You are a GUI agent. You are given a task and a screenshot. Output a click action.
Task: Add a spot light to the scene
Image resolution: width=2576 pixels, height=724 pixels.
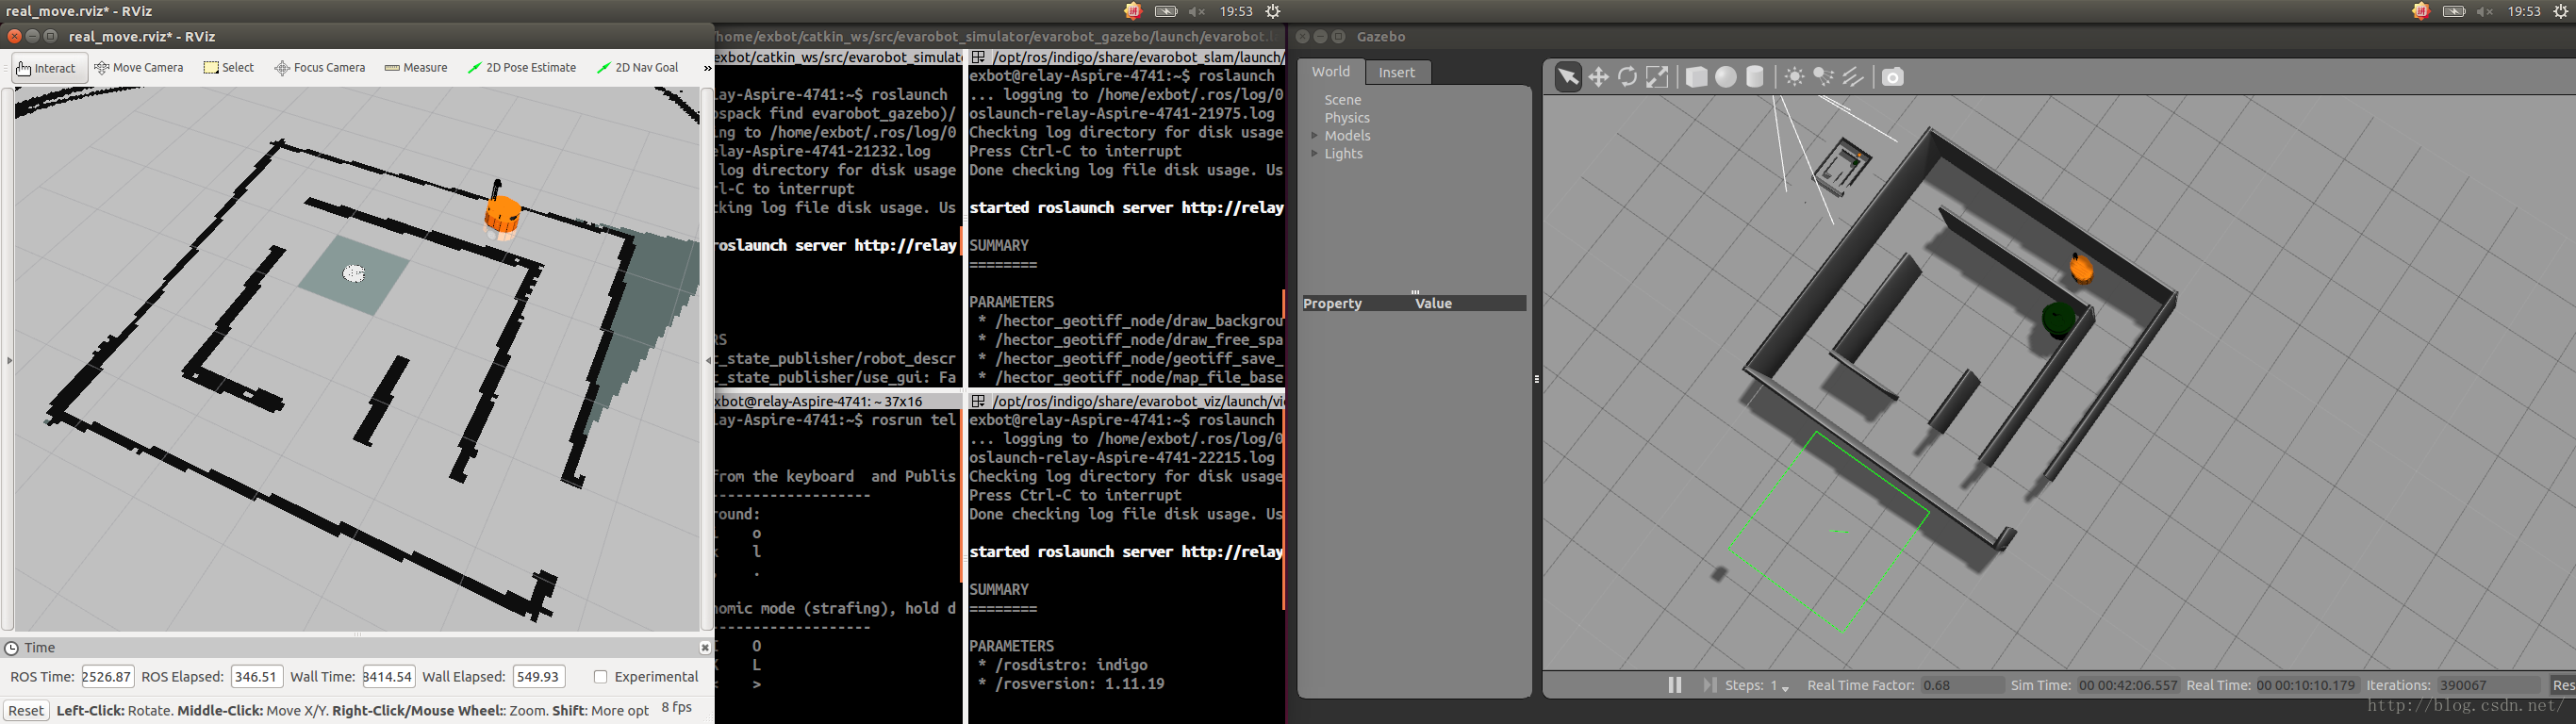click(1823, 77)
